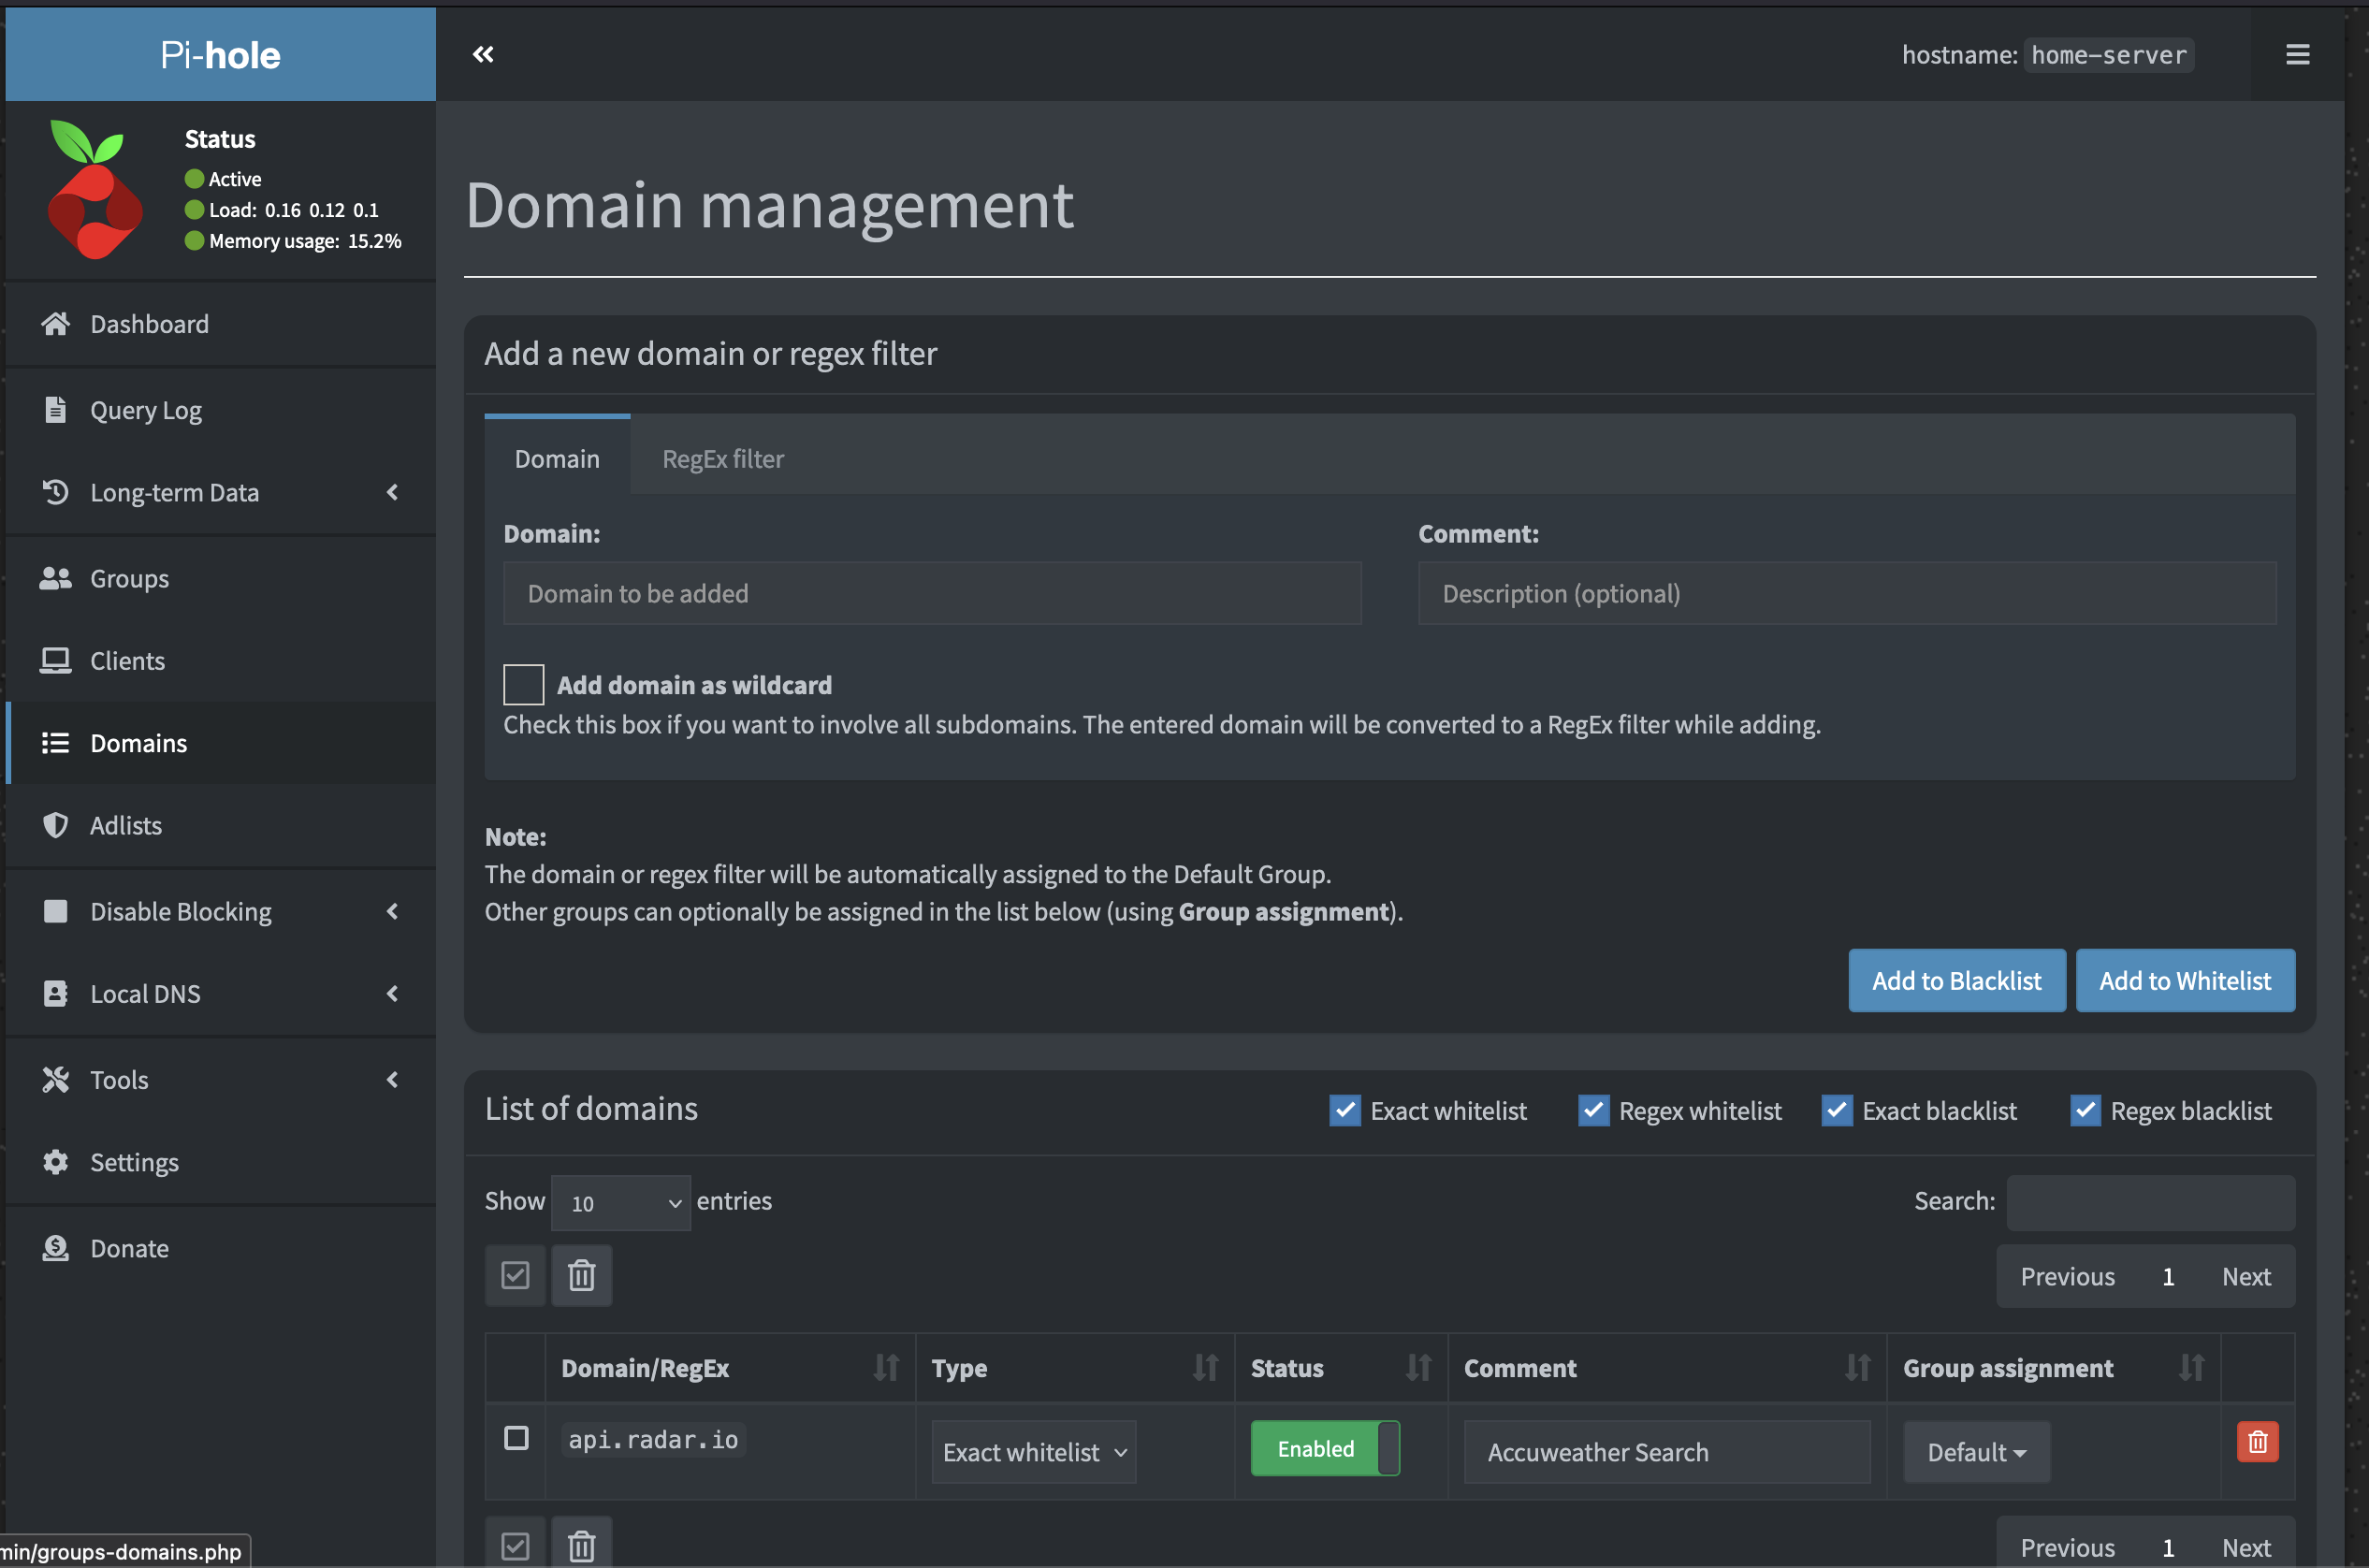
Task: Open the hamburger menu top right
Action: [2297, 54]
